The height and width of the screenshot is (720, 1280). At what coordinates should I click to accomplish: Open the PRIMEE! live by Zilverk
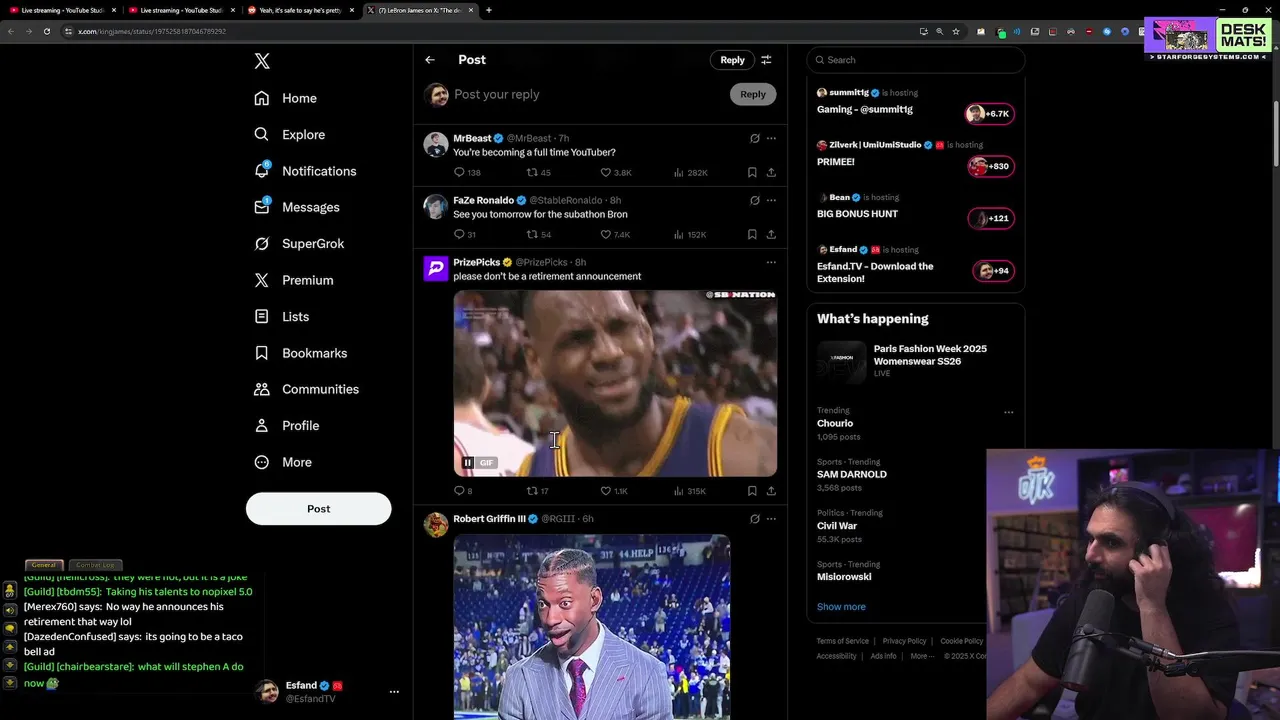pos(915,155)
